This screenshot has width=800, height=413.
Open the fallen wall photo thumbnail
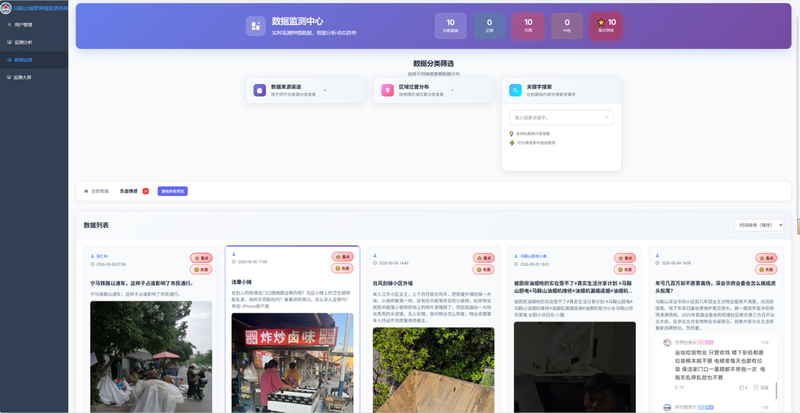[434, 370]
